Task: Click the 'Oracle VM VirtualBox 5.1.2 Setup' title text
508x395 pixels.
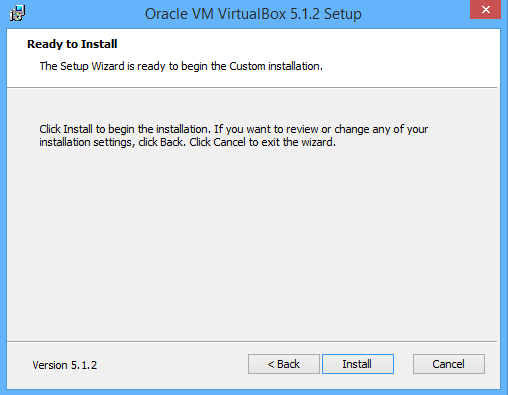Action: point(253,14)
